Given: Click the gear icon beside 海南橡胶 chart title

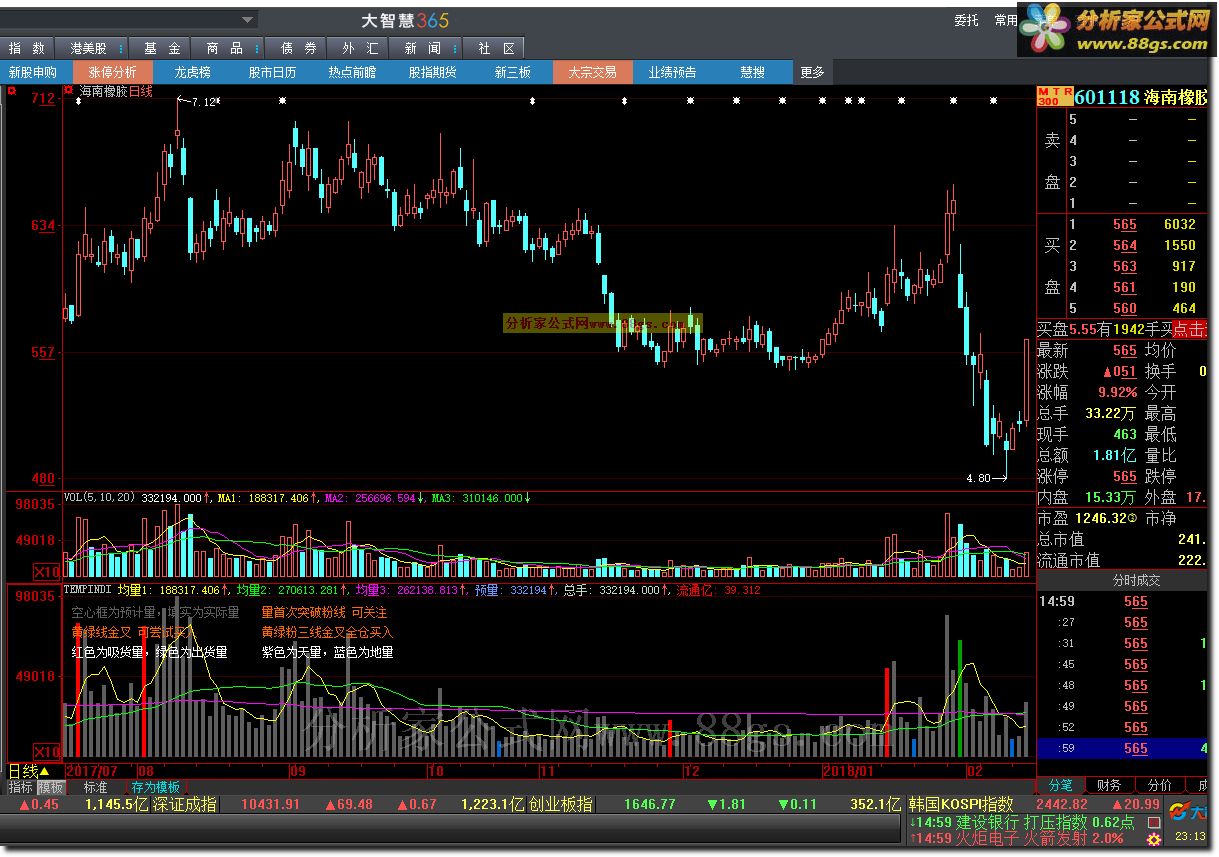Looking at the screenshot, I should 69,91.
